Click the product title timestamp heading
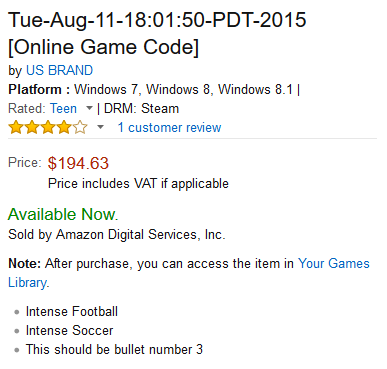387x369 pixels. 157,20
